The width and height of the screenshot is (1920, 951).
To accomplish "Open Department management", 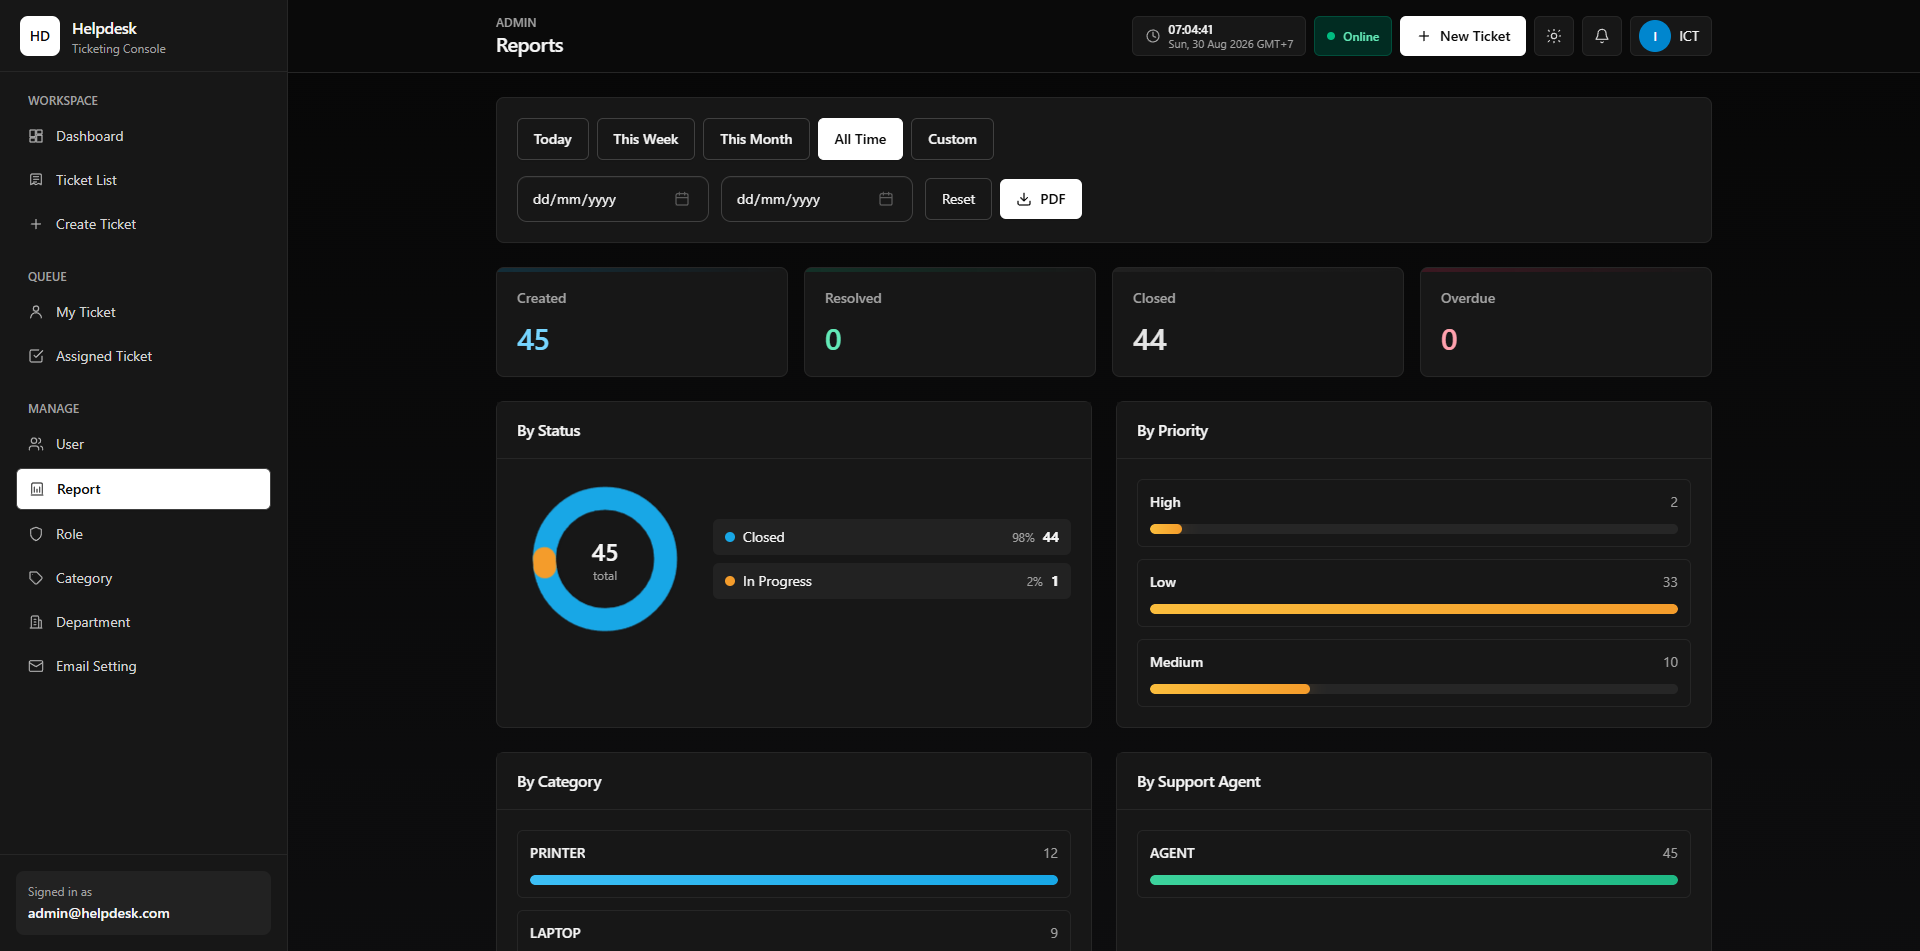I will click(x=143, y=622).
